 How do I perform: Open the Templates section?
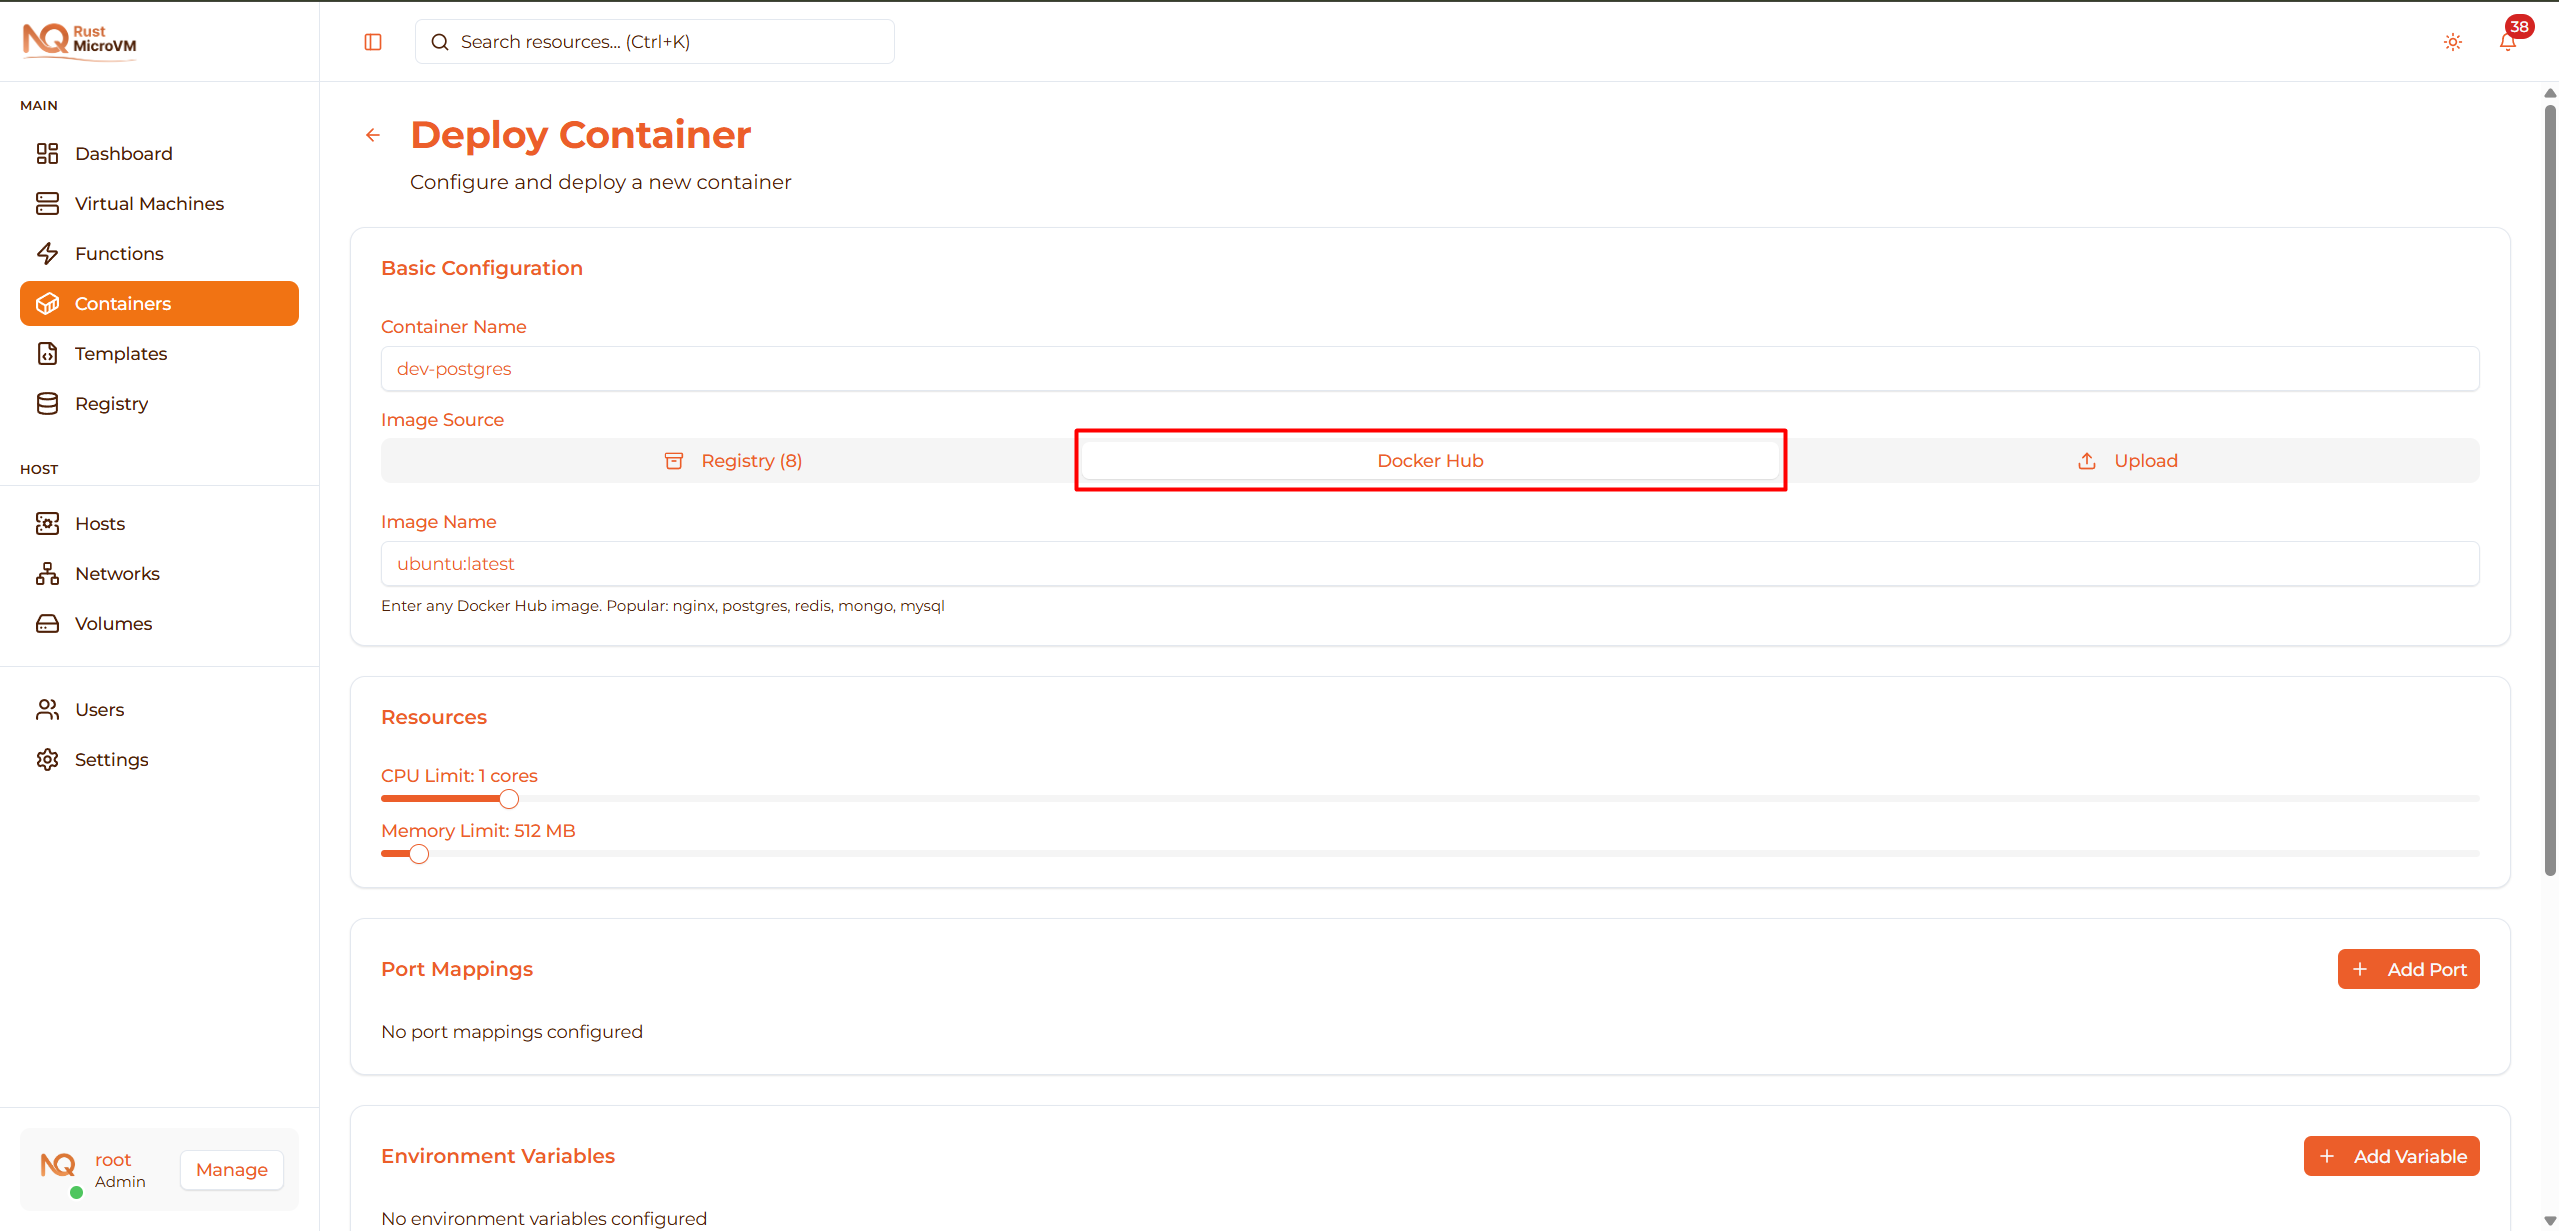coord(120,353)
